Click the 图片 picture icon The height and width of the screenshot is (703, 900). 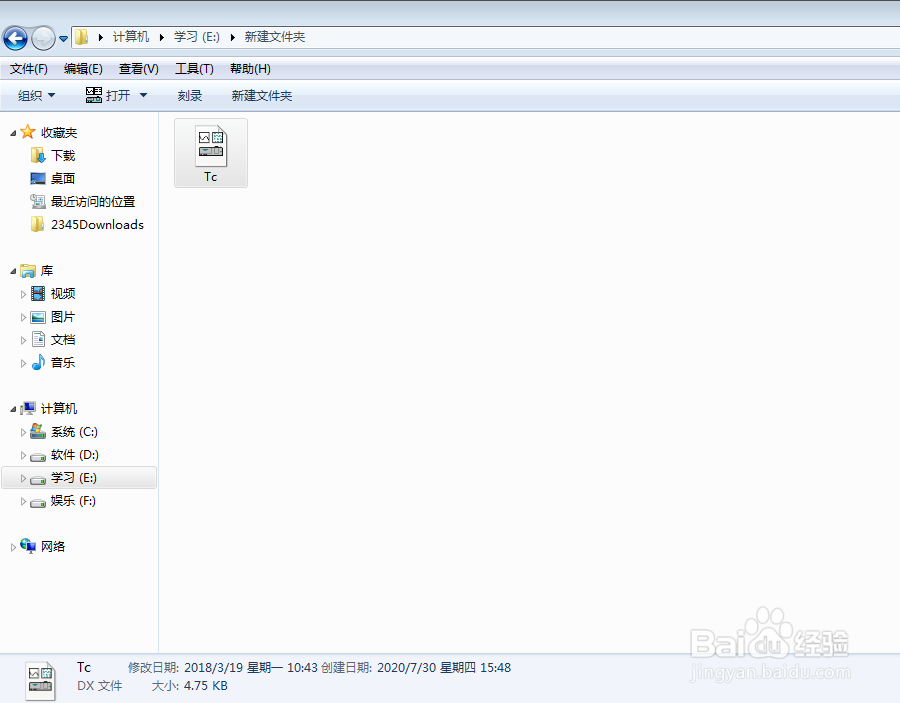tap(38, 317)
